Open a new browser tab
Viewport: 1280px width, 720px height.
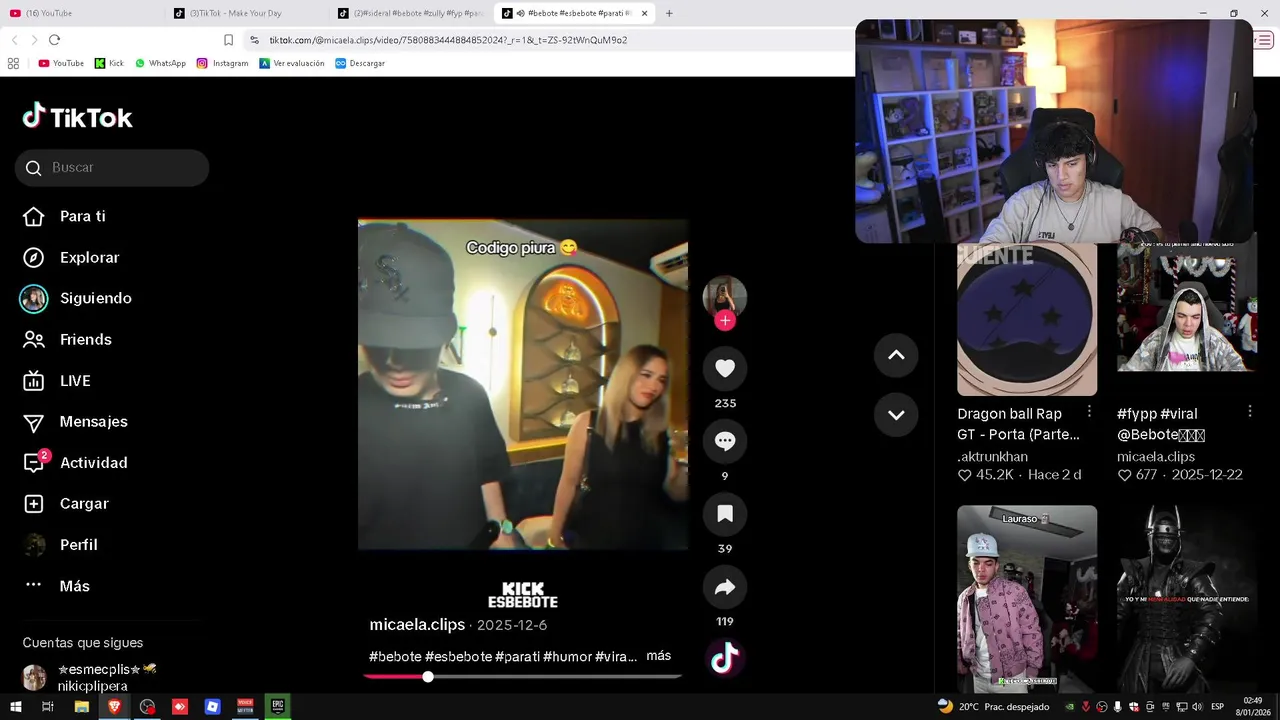pyautogui.click(x=669, y=13)
